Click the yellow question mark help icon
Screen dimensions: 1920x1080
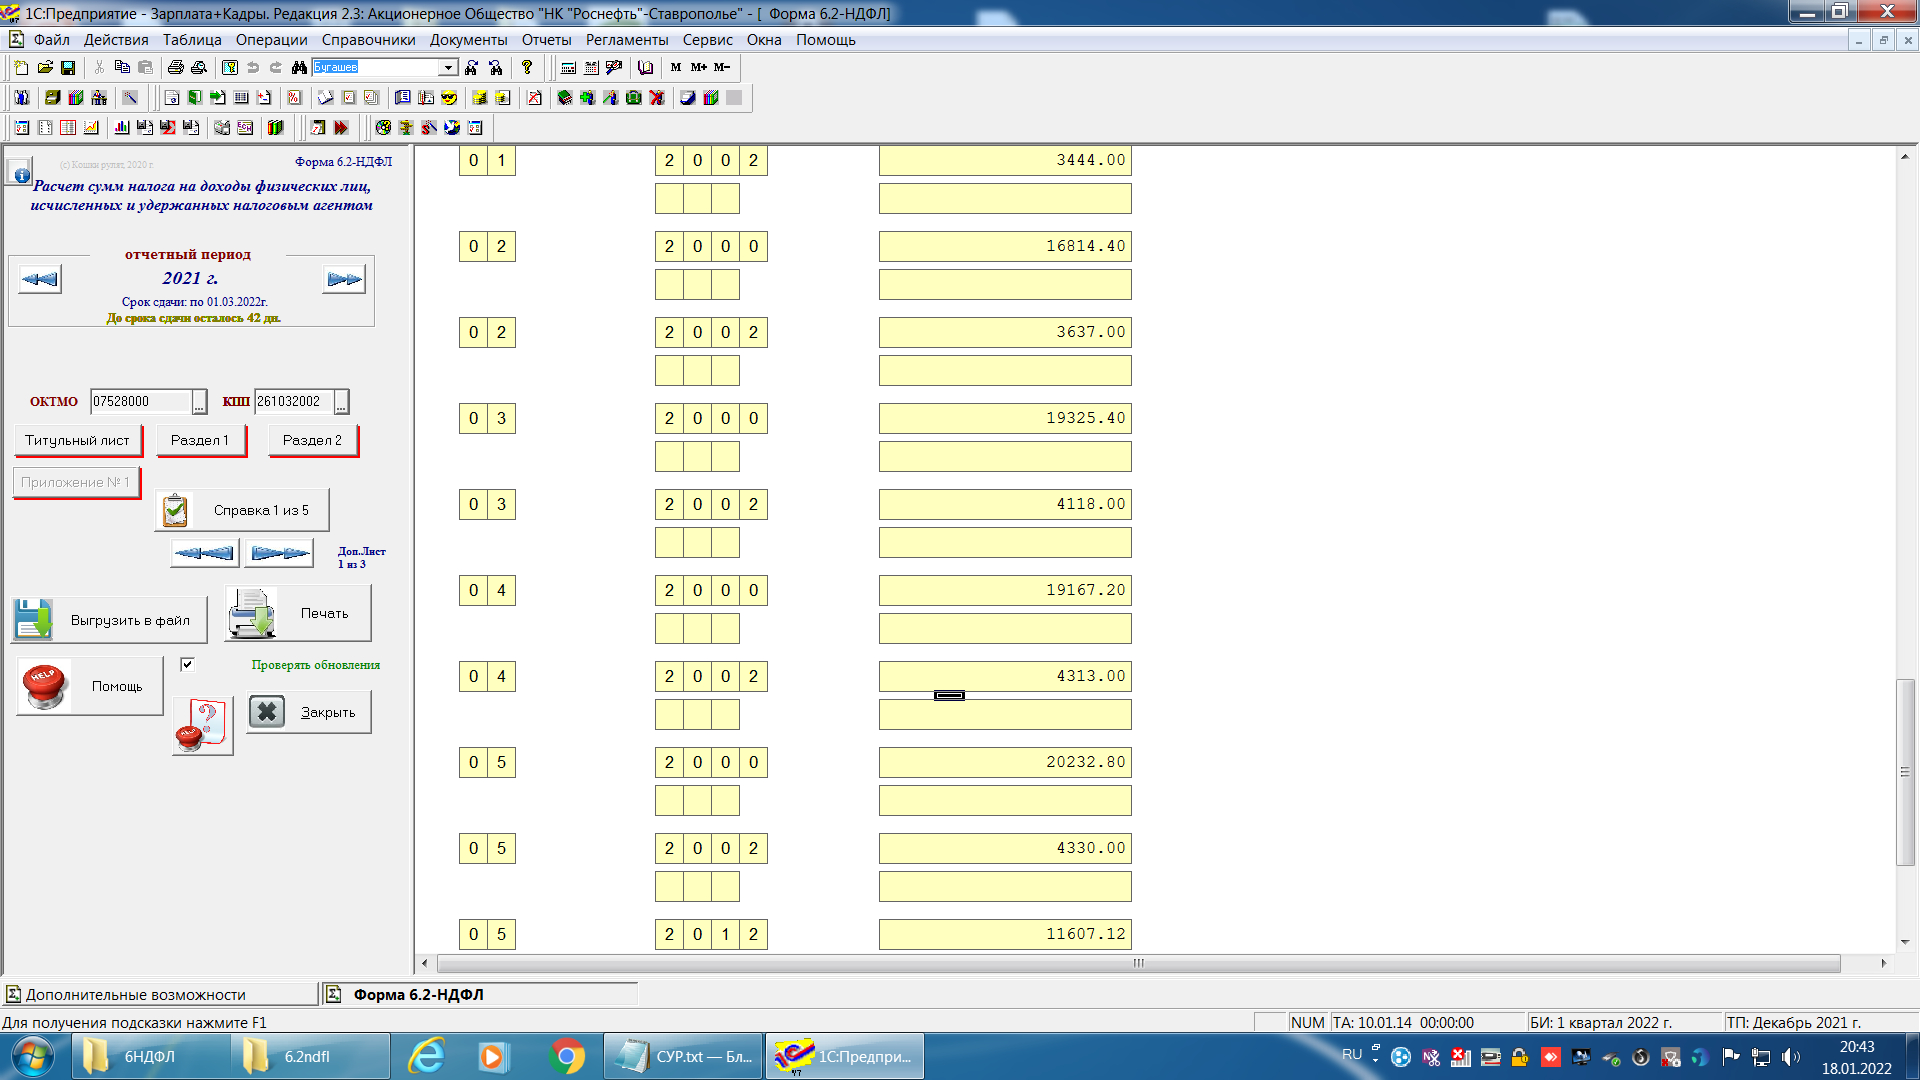pyautogui.click(x=527, y=68)
